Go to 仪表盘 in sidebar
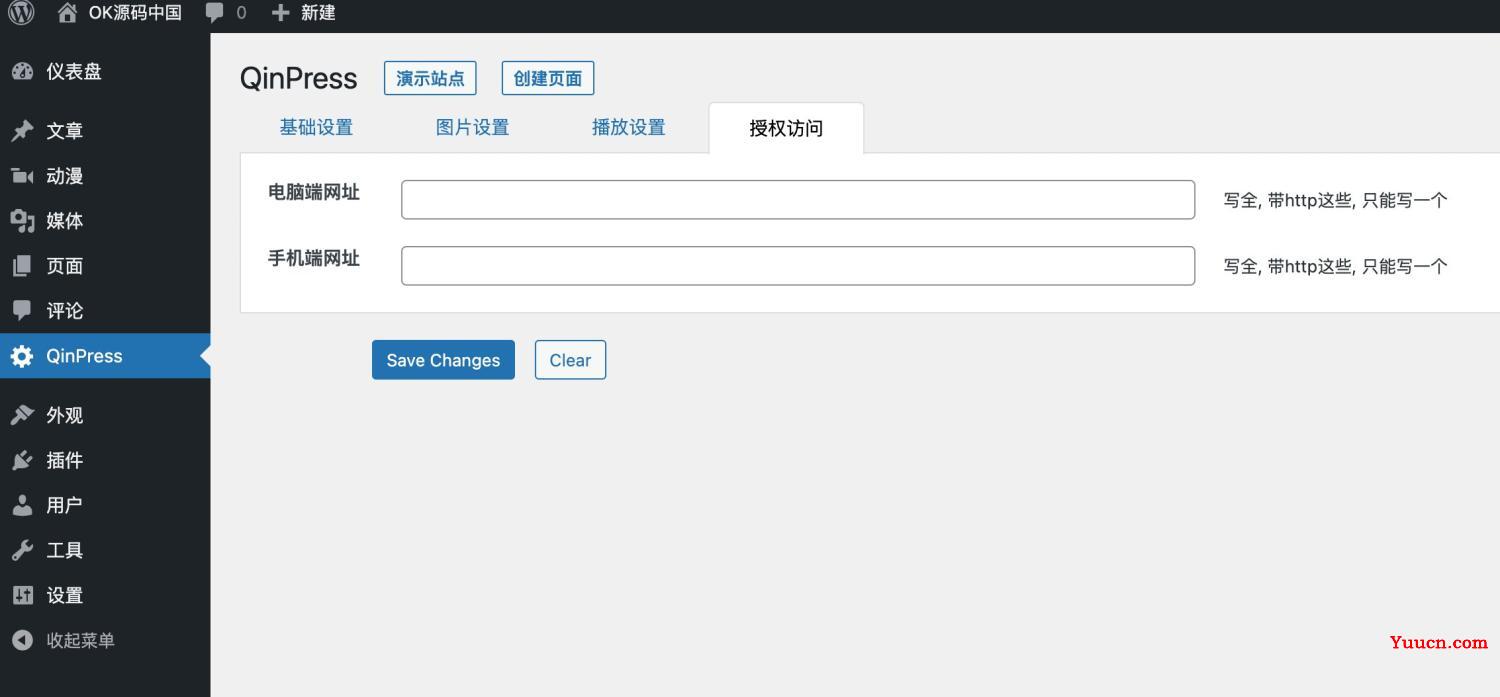The width and height of the screenshot is (1500, 697). click(74, 72)
